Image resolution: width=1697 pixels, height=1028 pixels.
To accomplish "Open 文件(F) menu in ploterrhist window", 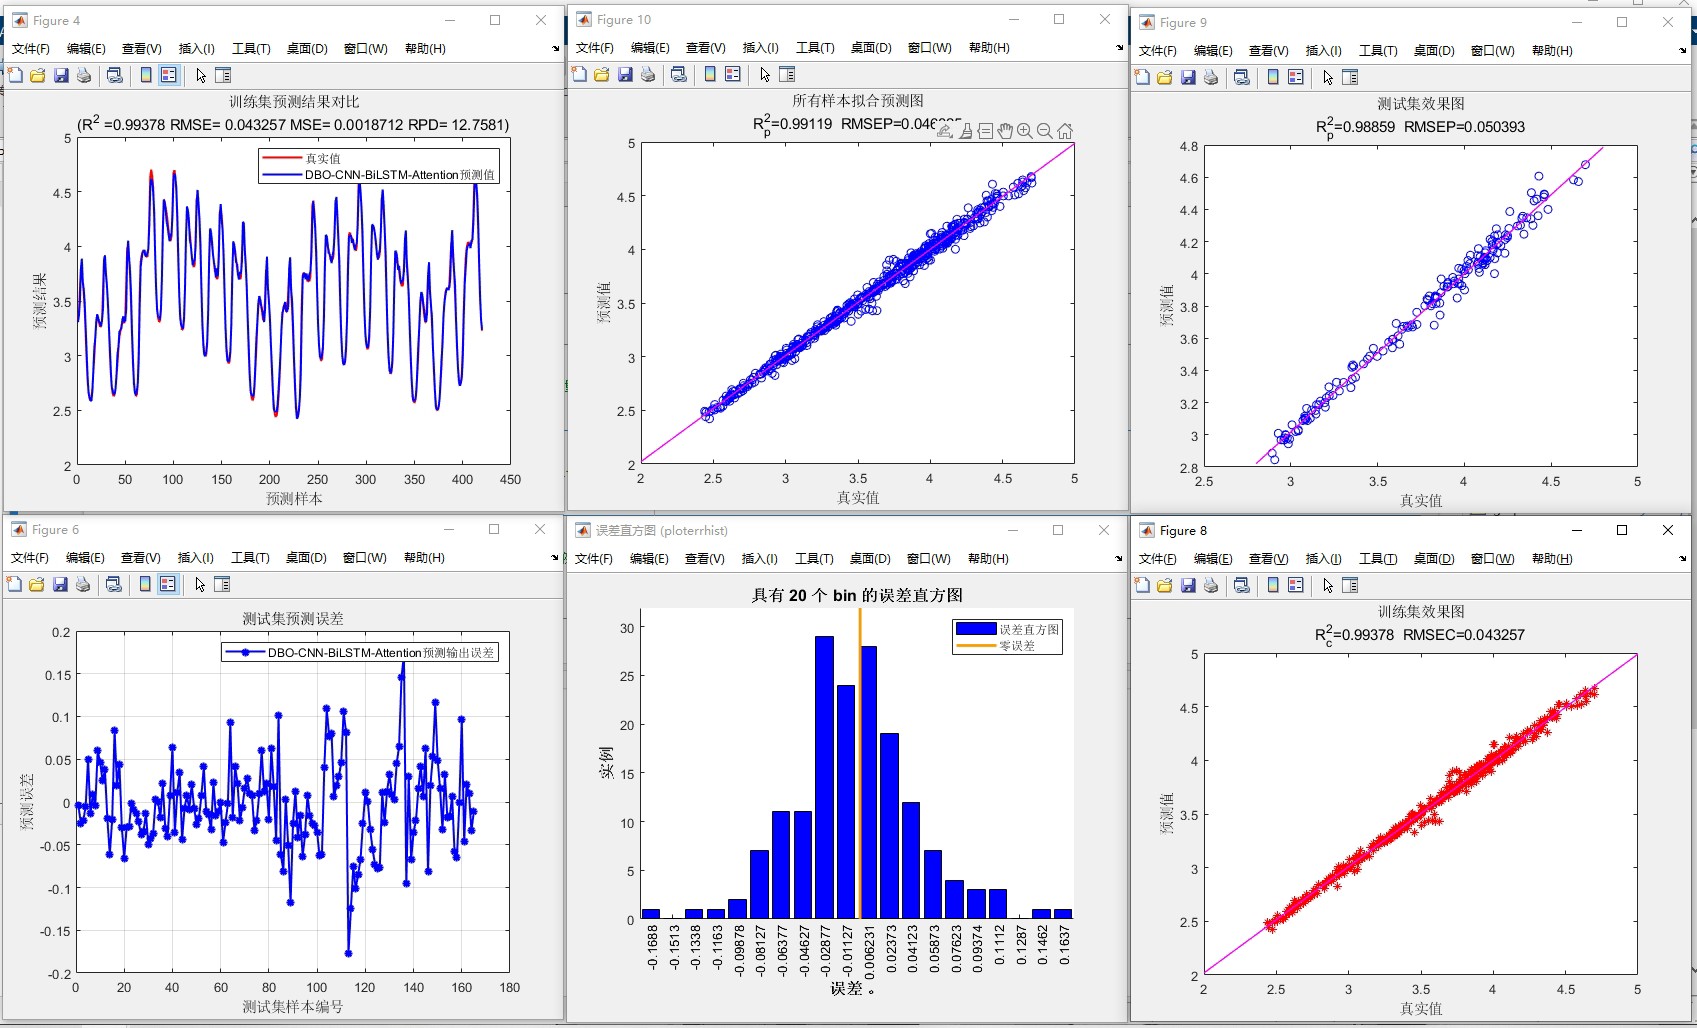I will pos(594,558).
